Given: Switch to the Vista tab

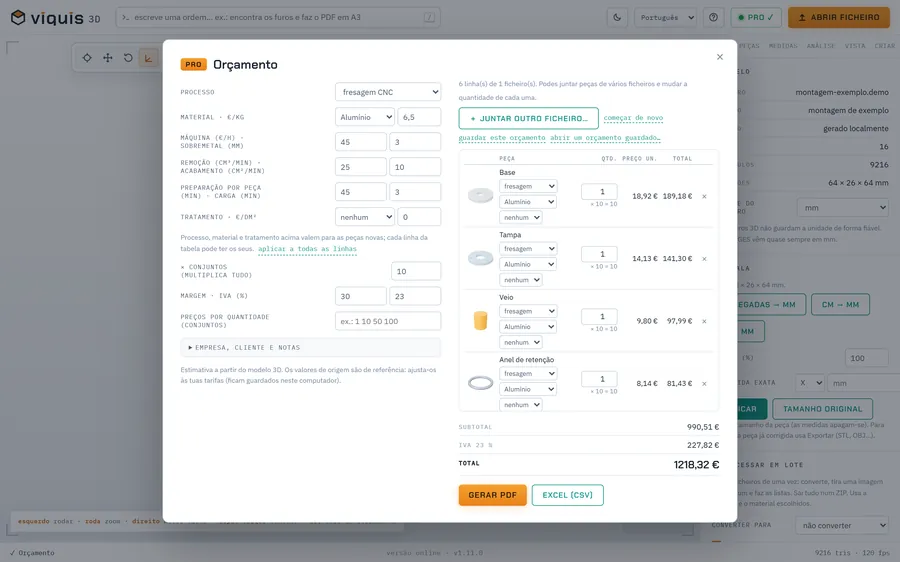Looking at the screenshot, I should pyautogui.click(x=855, y=46).
